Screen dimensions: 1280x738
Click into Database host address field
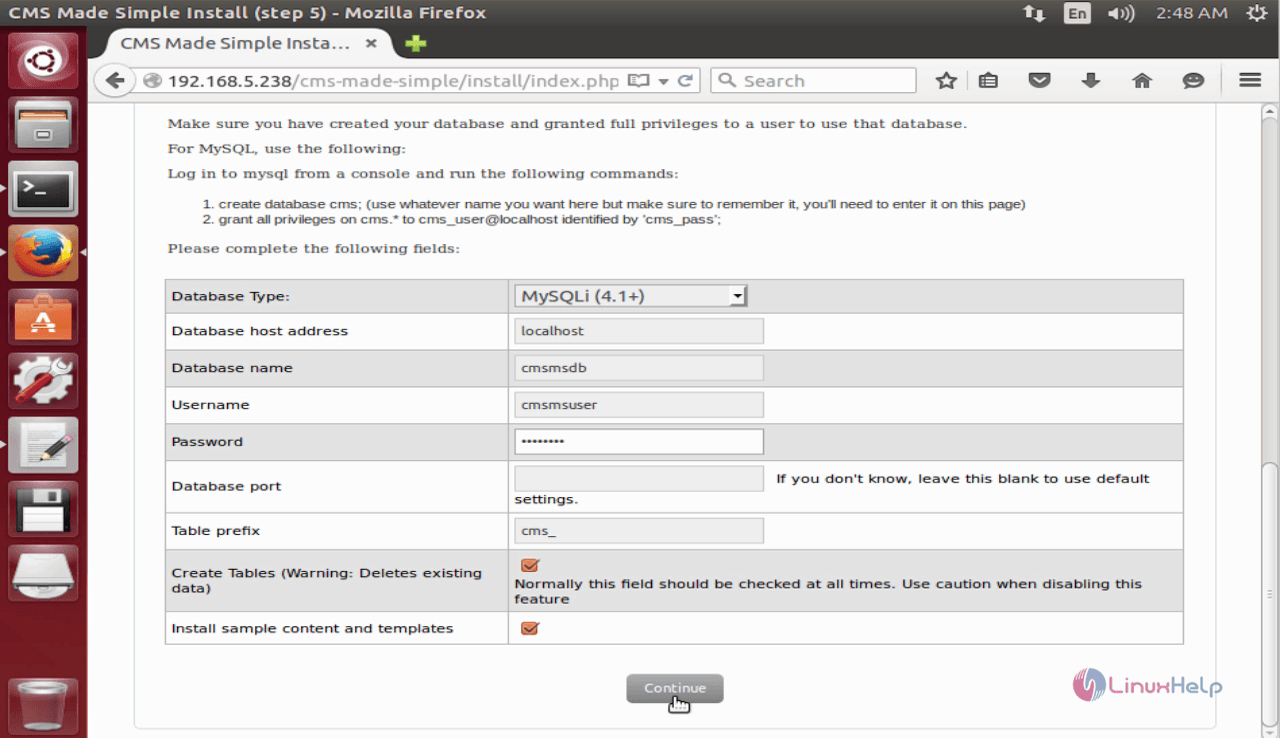click(639, 331)
